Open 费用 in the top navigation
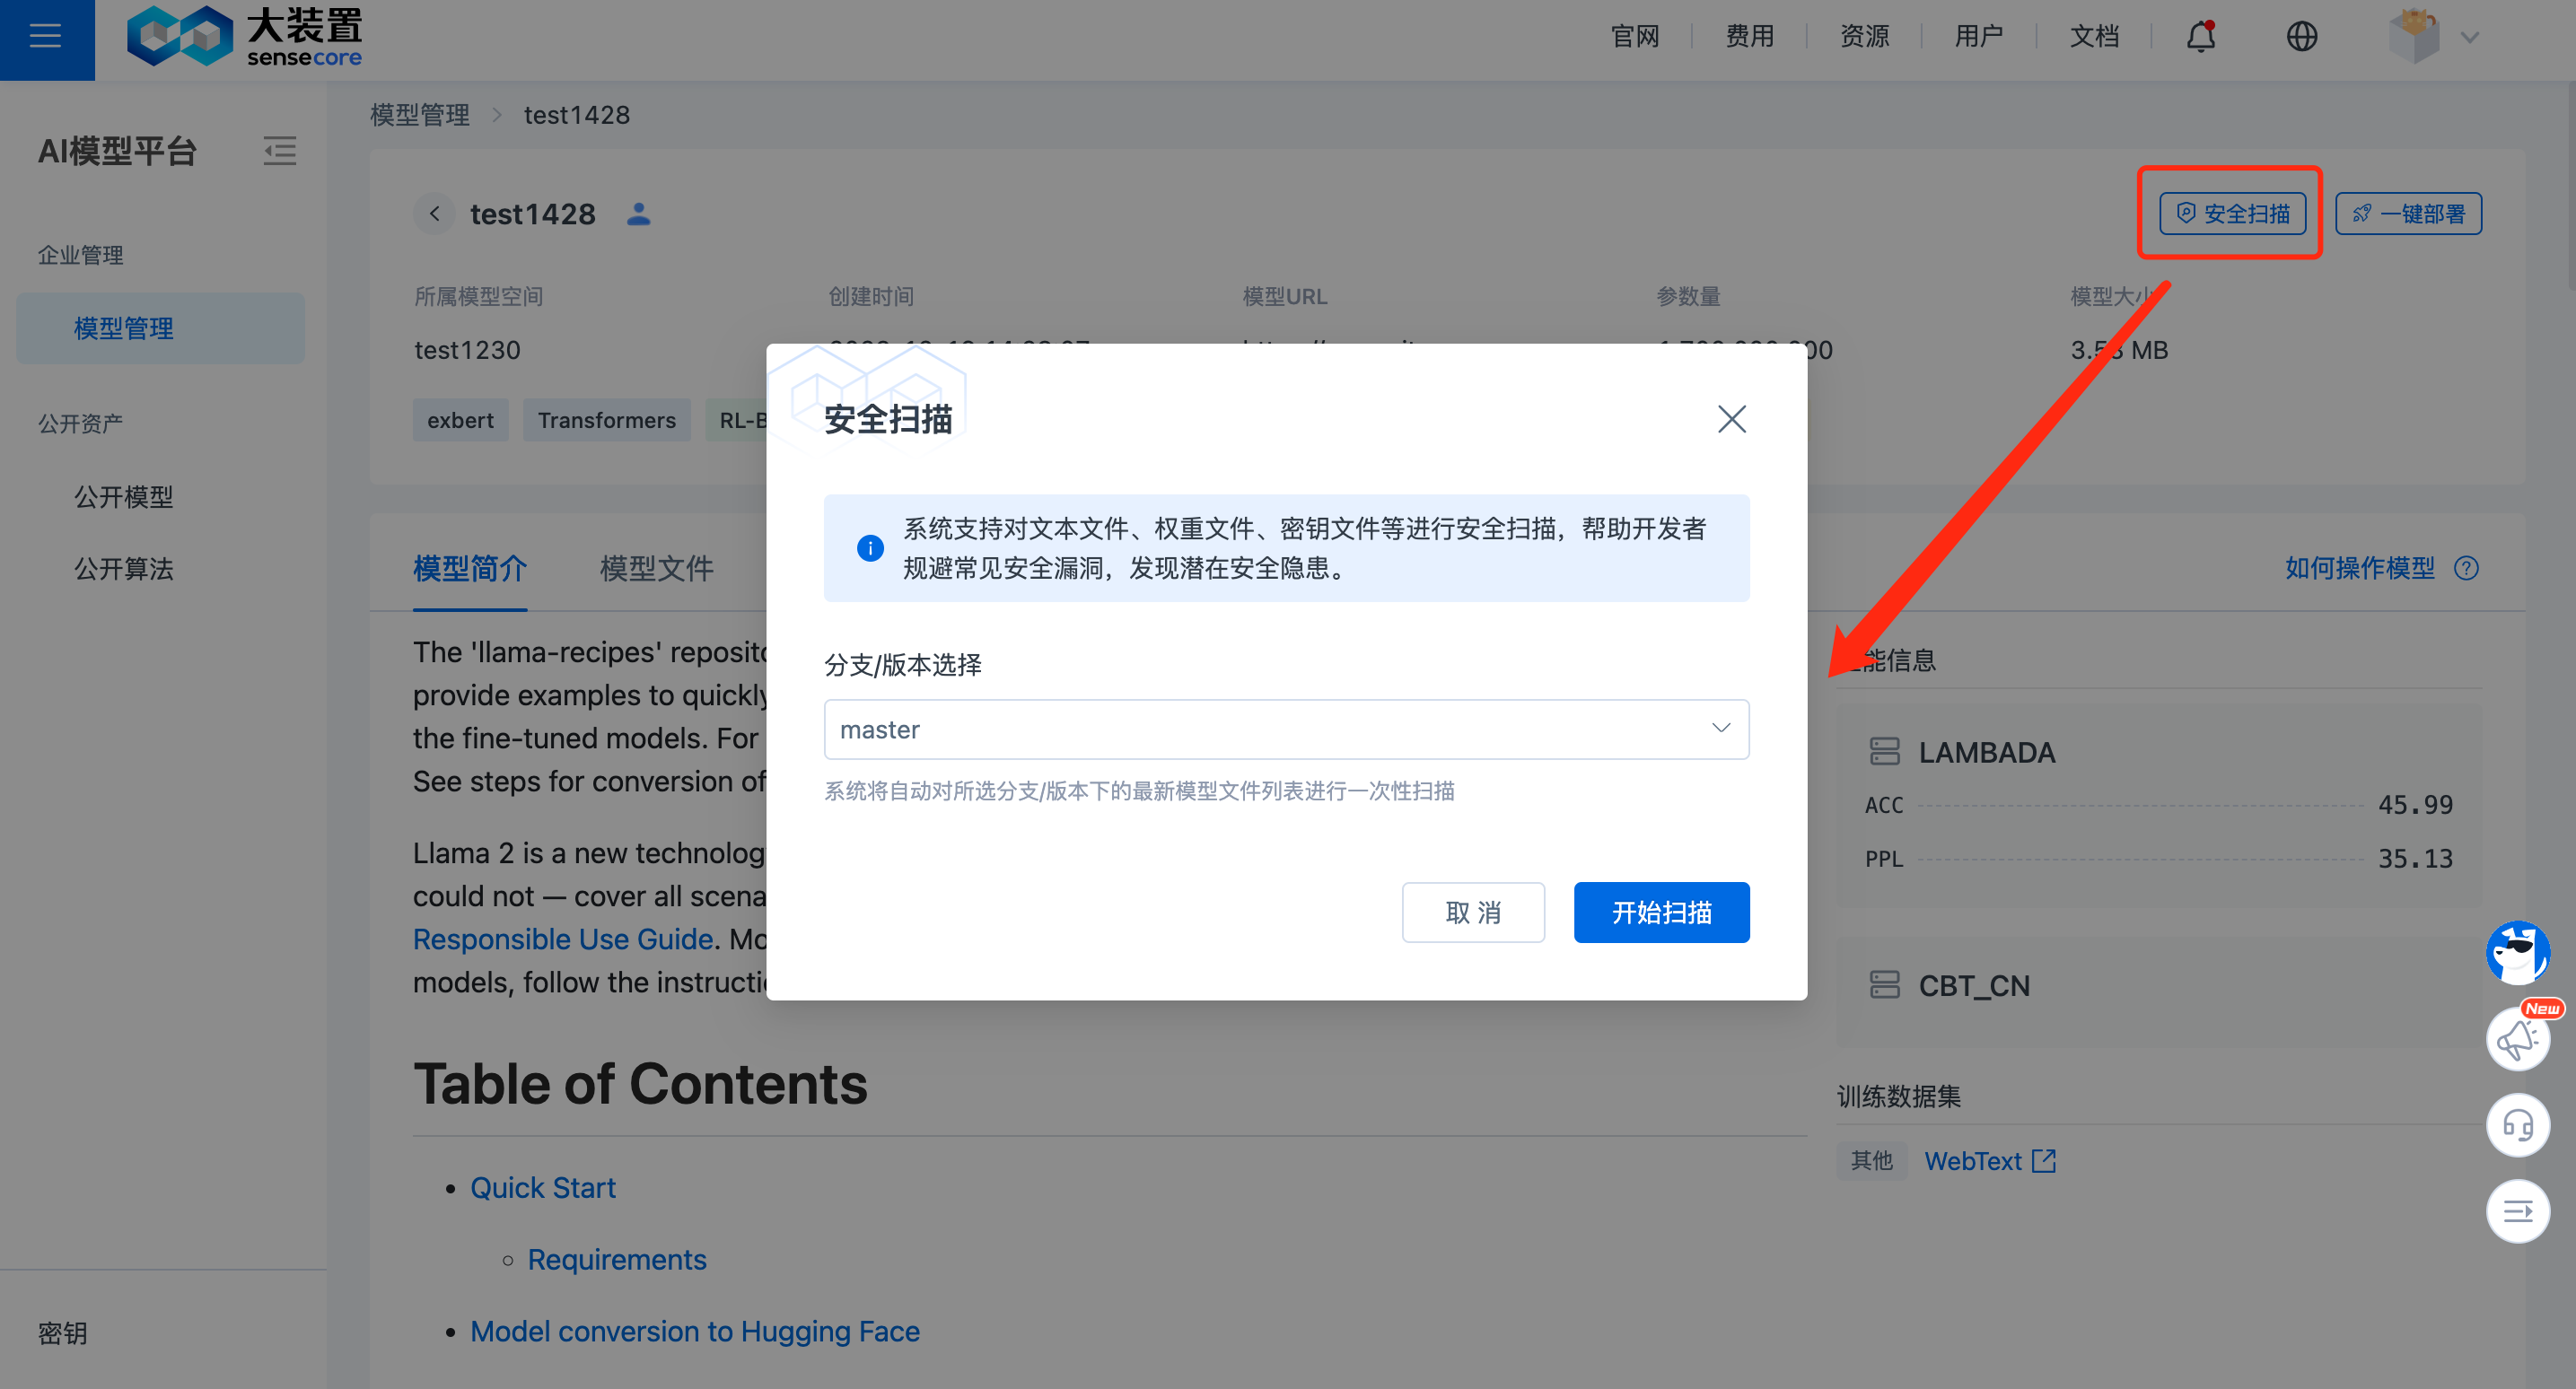Viewport: 2576px width, 1389px height. click(x=1750, y=37)
